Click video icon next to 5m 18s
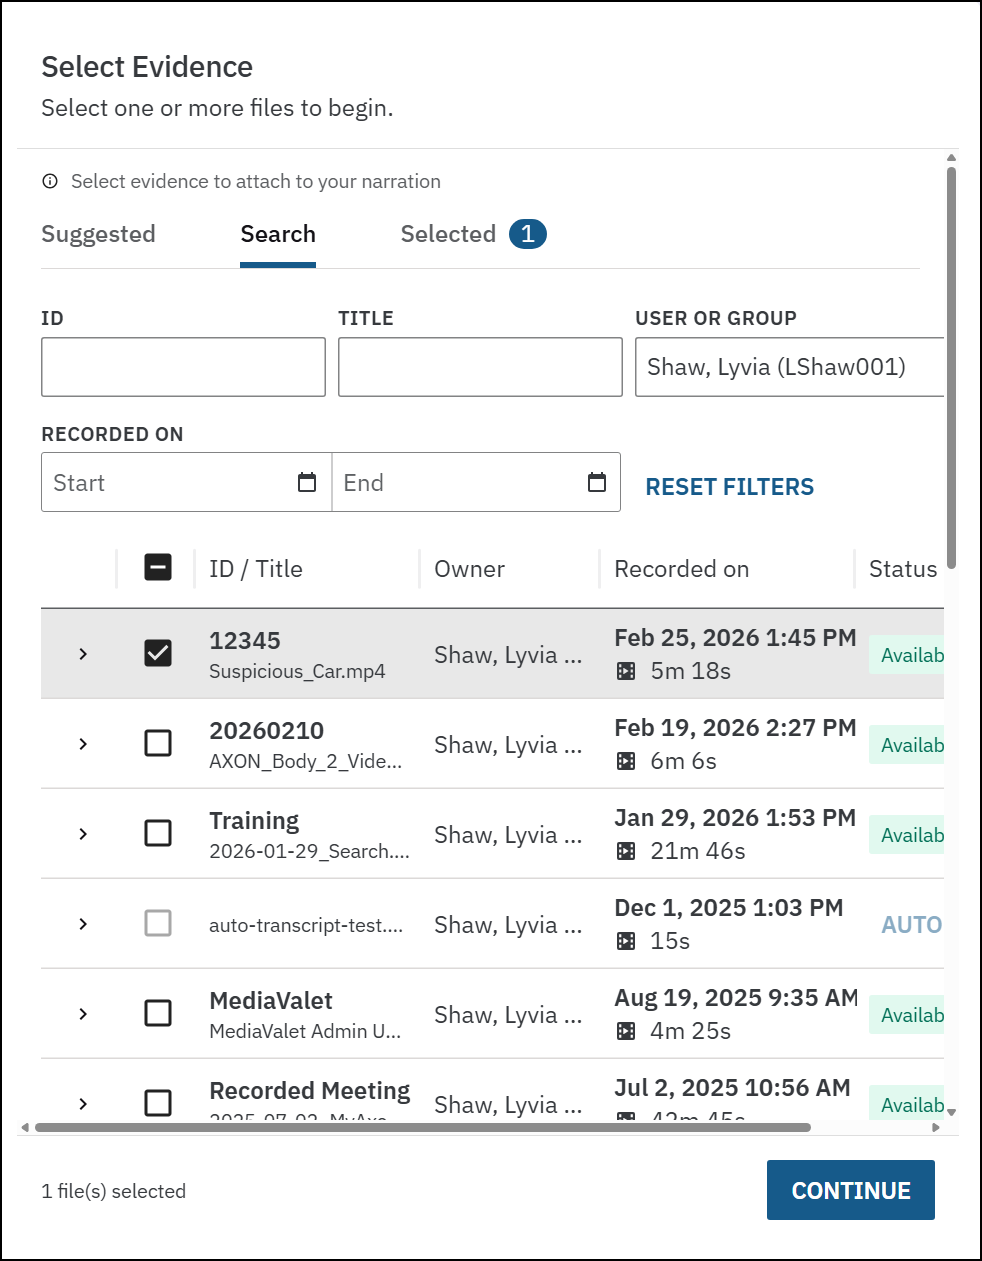982x1261 pixels. pyautogui.click(x=626, y=671)
